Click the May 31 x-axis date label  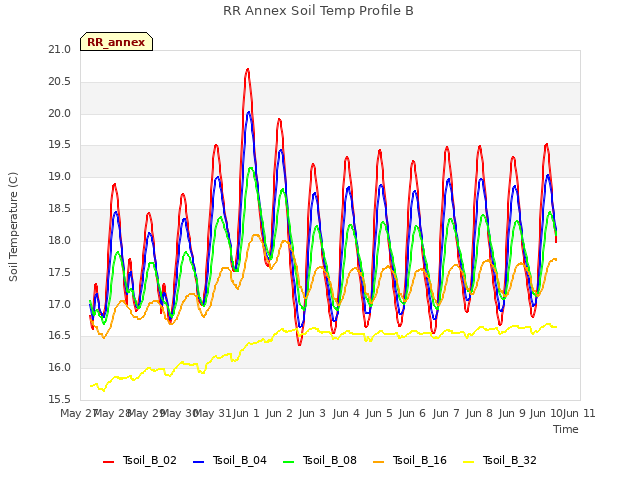212,414
